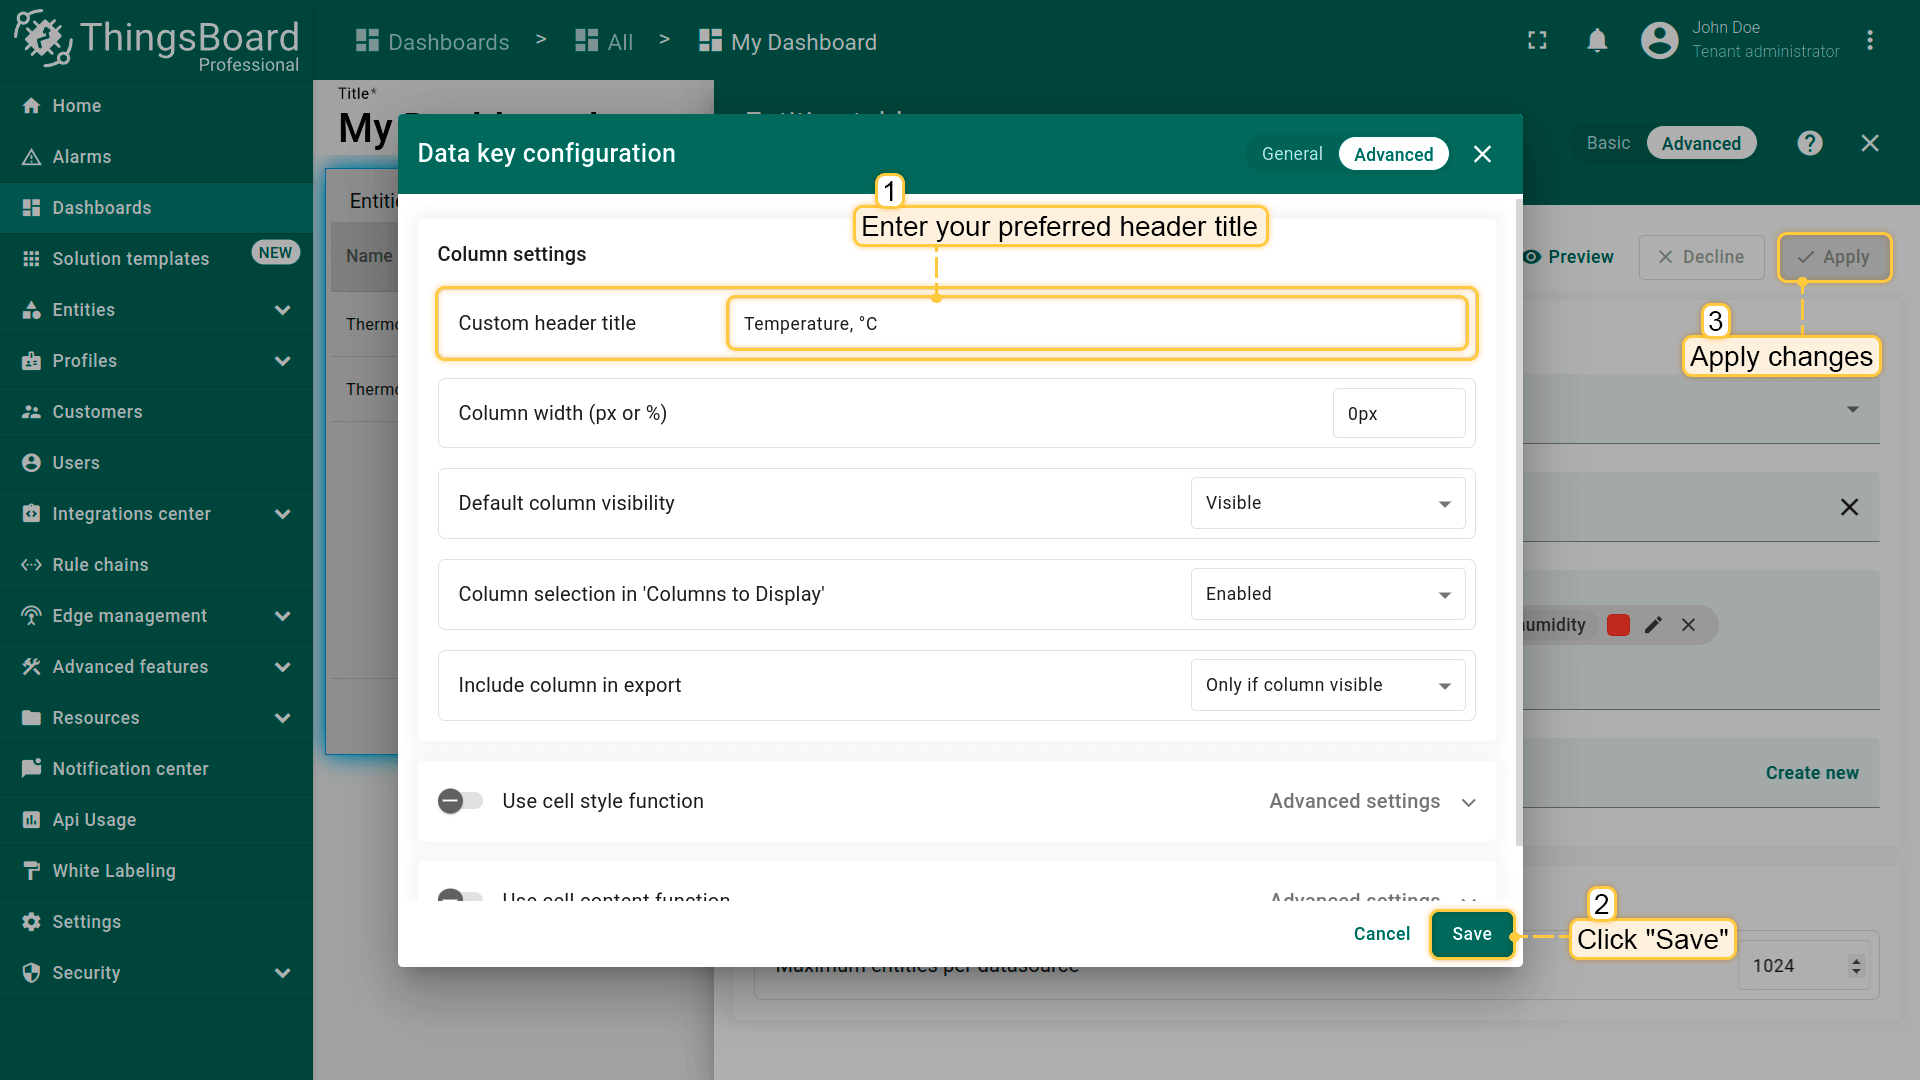Toggle fullscreen mode icon
The height and width of the screenshot is (1080, 1920).
(x=1537, y=41)
